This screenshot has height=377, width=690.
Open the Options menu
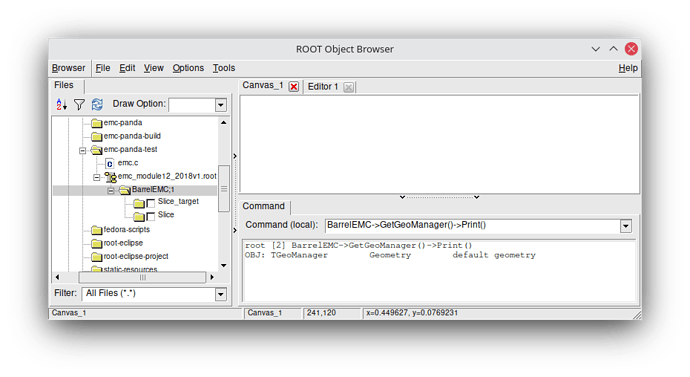[x=188, y=68]
